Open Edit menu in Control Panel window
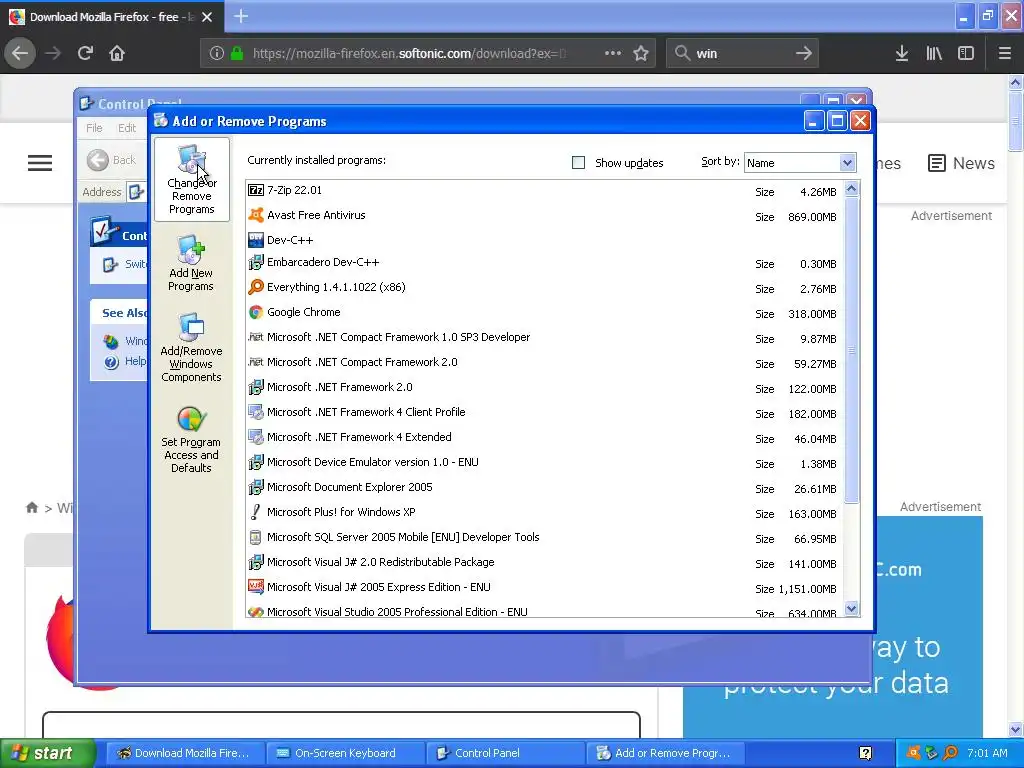The image size is (1024, 768). [x=127, y=128]
